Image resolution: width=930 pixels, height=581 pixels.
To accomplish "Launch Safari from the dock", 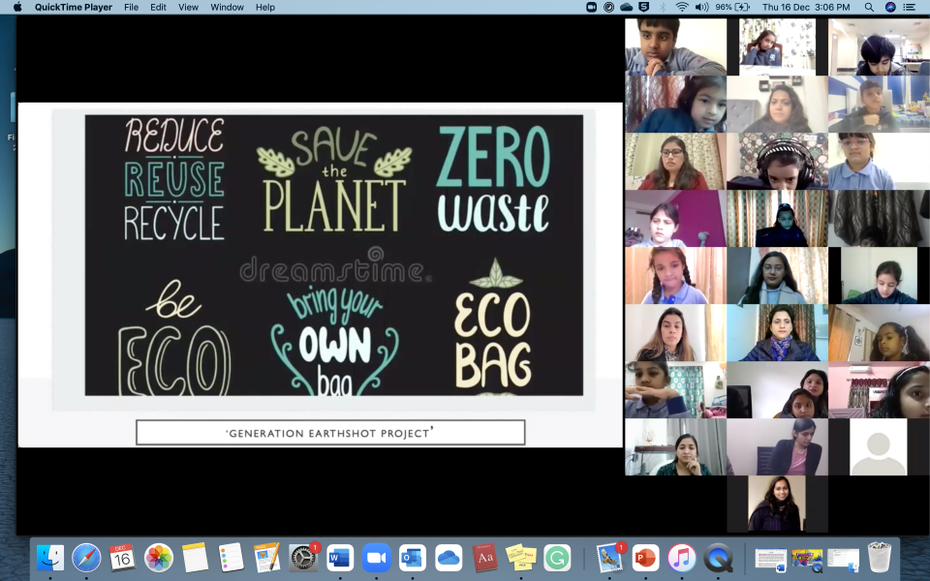I will coord(86,557).
